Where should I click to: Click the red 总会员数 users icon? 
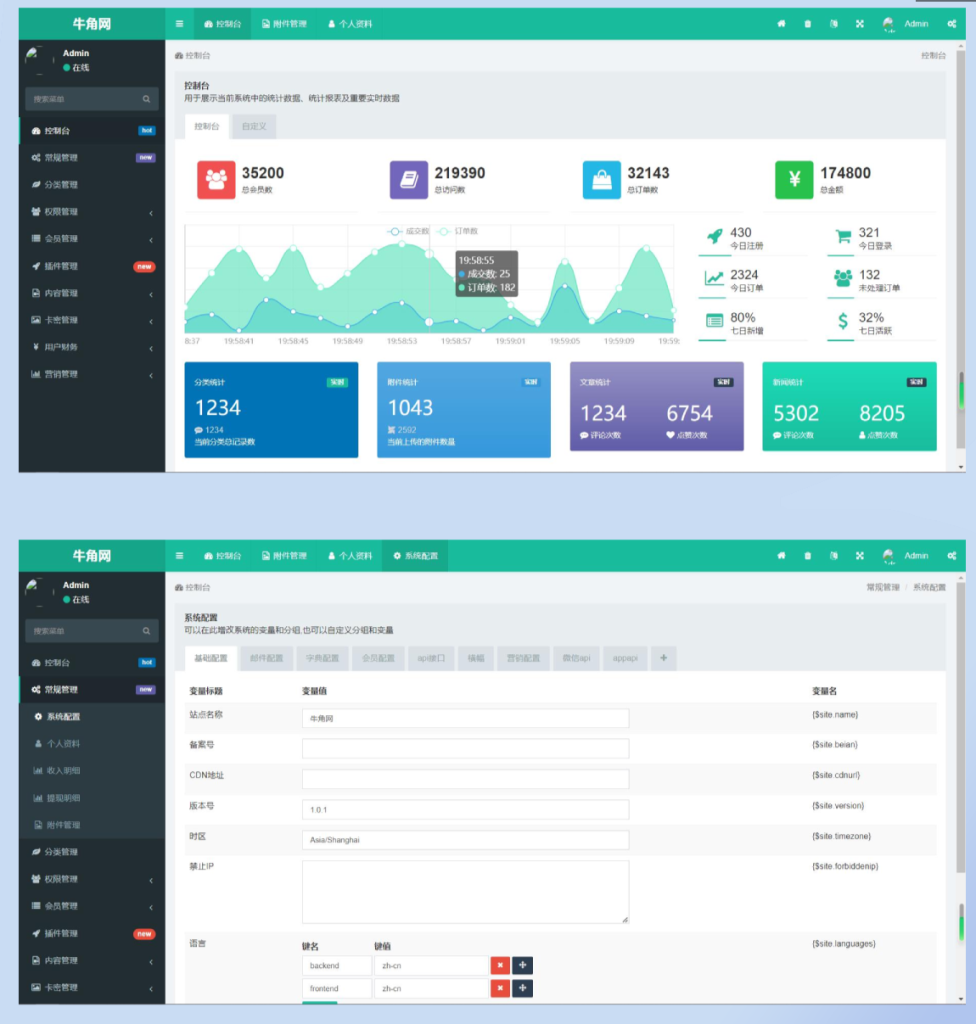point(216,179)
